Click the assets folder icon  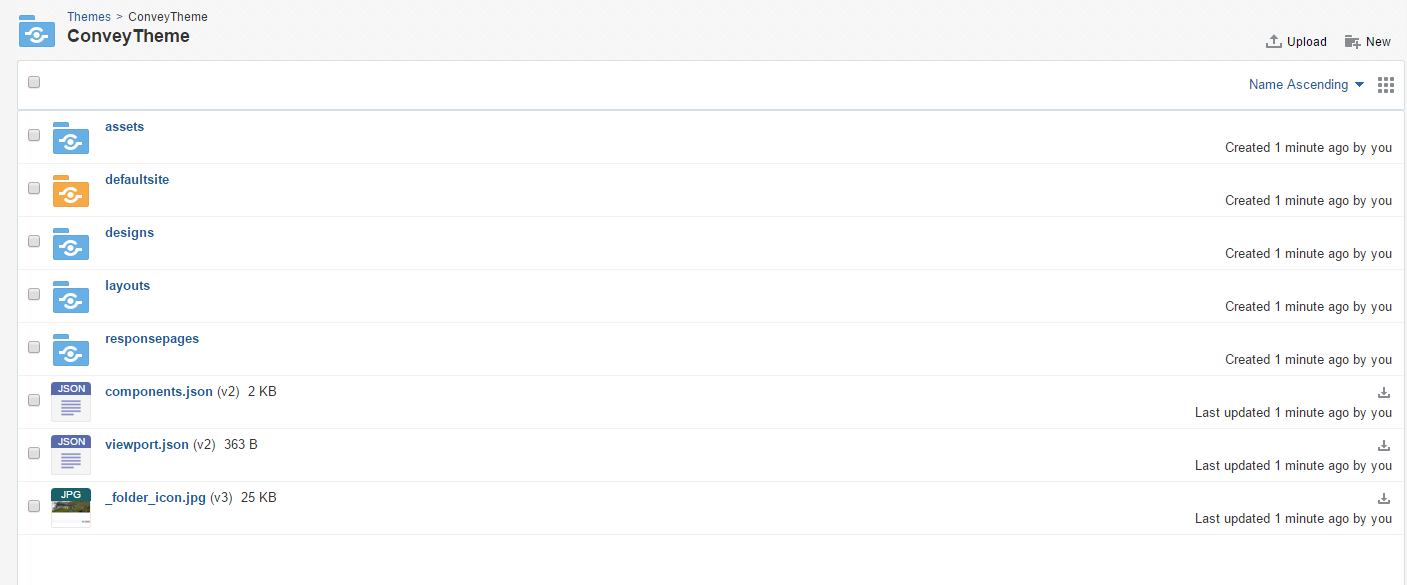click(x=71, y=138)
